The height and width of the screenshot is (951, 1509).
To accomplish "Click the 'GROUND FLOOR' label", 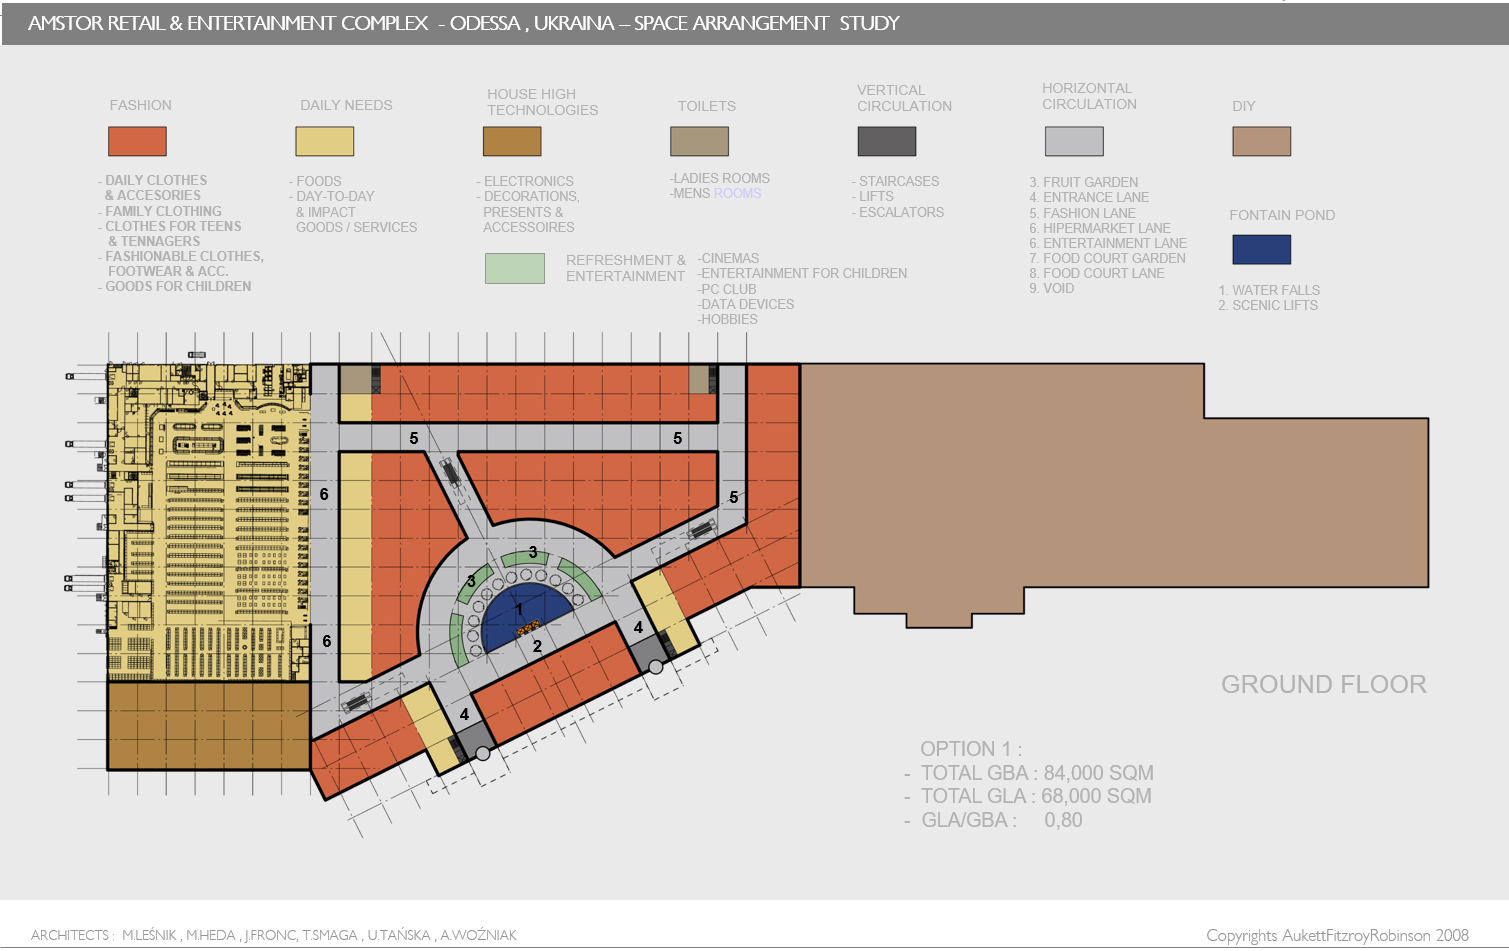I will (x=1324, y=684).
